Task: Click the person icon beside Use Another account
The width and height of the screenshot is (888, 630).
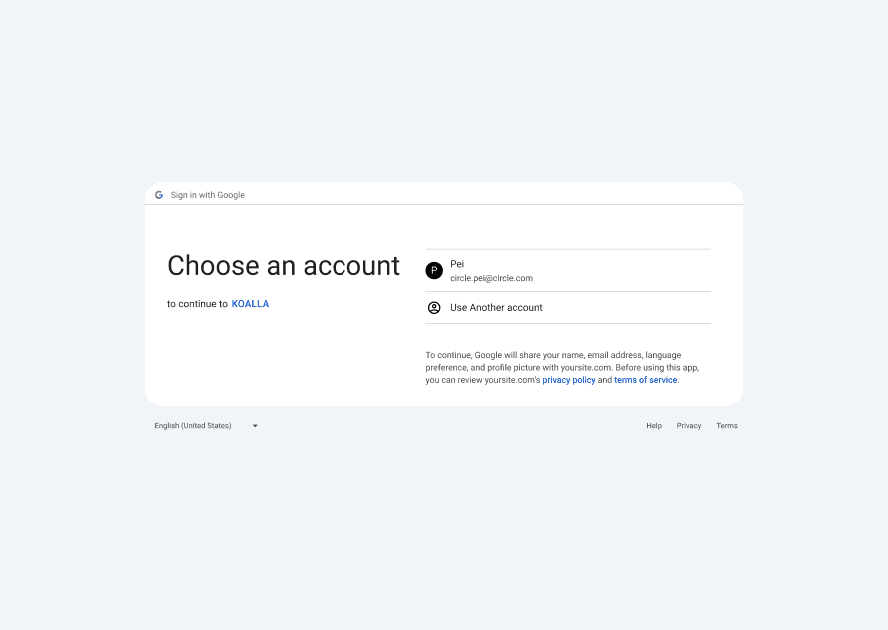Action: [x=434, y=308]
